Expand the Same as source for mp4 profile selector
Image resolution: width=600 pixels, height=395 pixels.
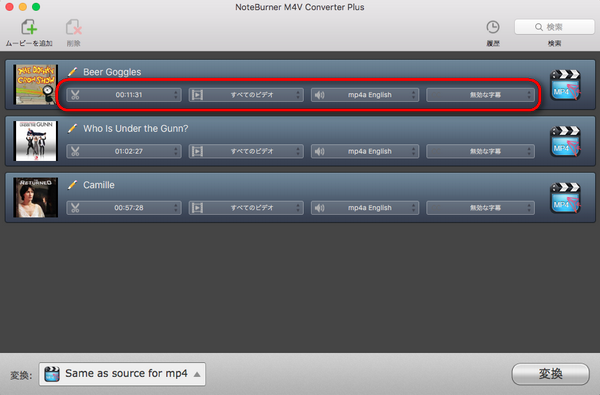click(122, 374)
